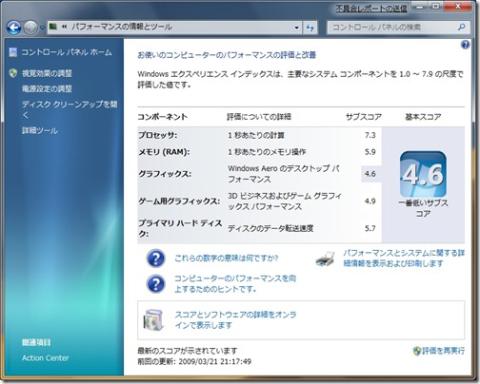Viewport: 480px width, 384px height.
Task: Click 前回の更新 timestamp text
Action: point(194,361)
